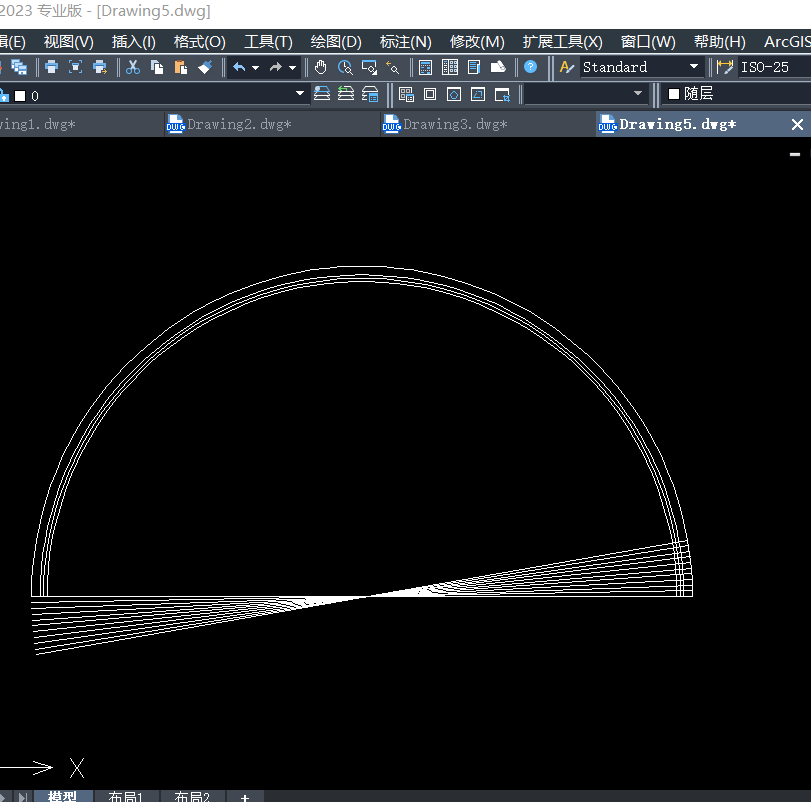Open the 绘图(D) menu
The width and height of the screenshot is (811, 802).
click(336, 42)
